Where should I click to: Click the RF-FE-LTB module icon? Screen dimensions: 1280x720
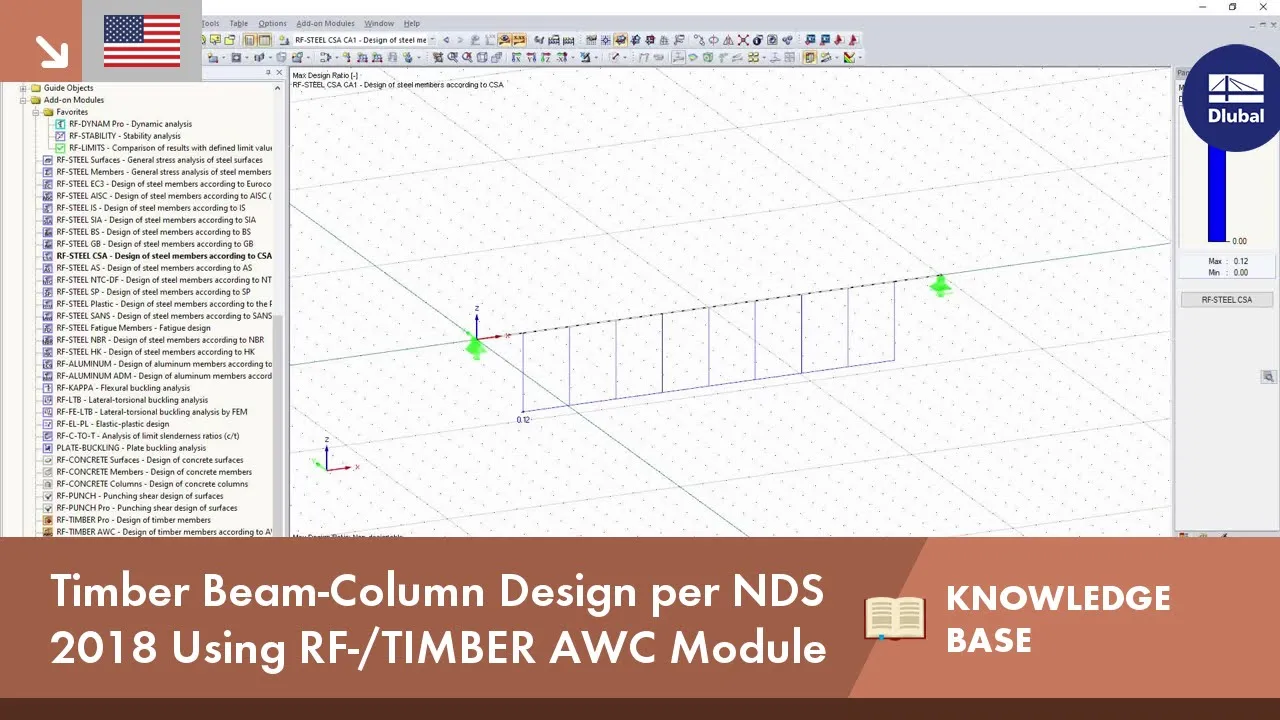click(x=48, y=412)
